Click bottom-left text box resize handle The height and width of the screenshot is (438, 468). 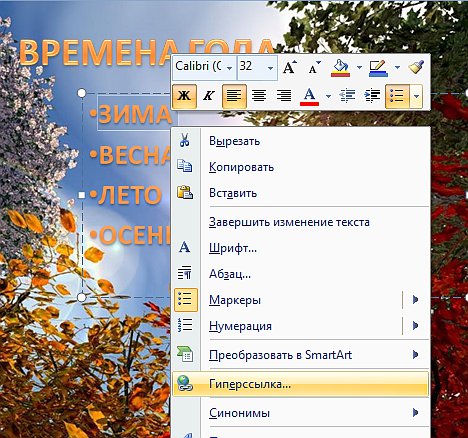(x=82, y=297)
